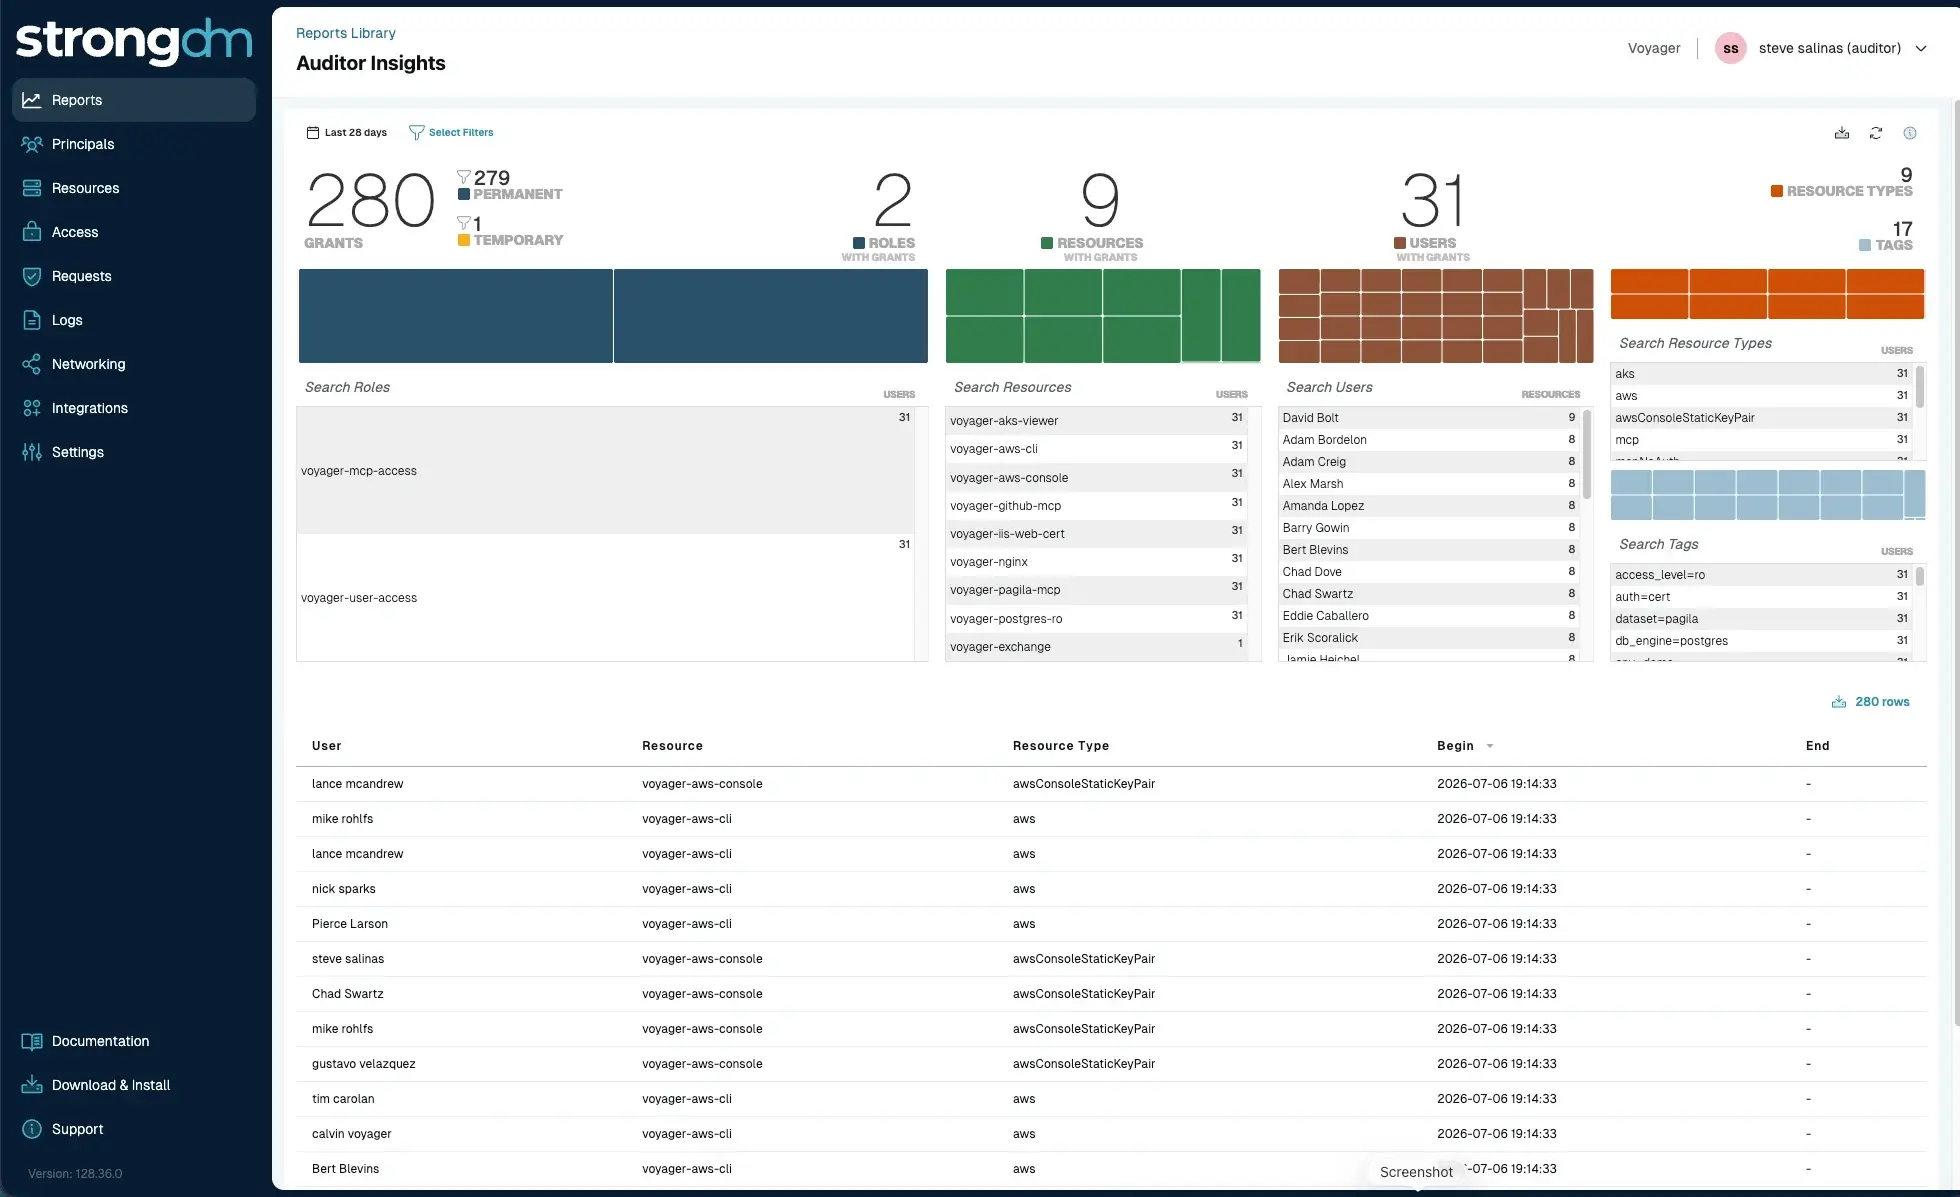Screen dimensions: 1960x1197
Task: Click the calendar icon for Last 28 days
Action: click(x=313, y=132)
